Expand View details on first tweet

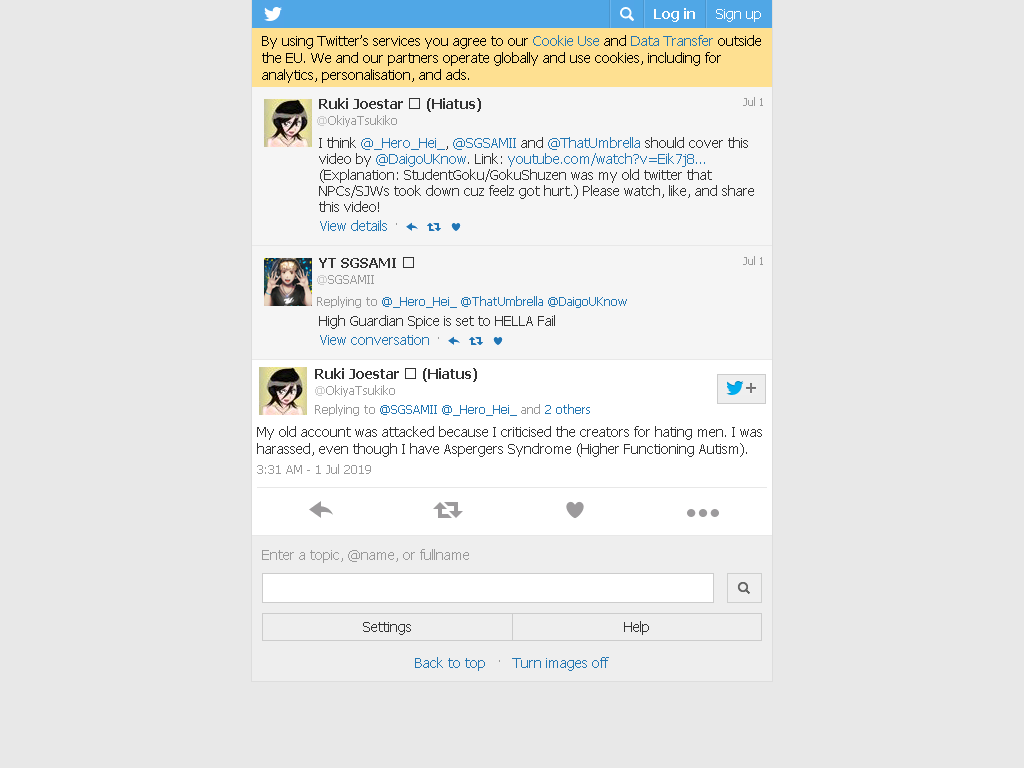[x=353, y=226]
